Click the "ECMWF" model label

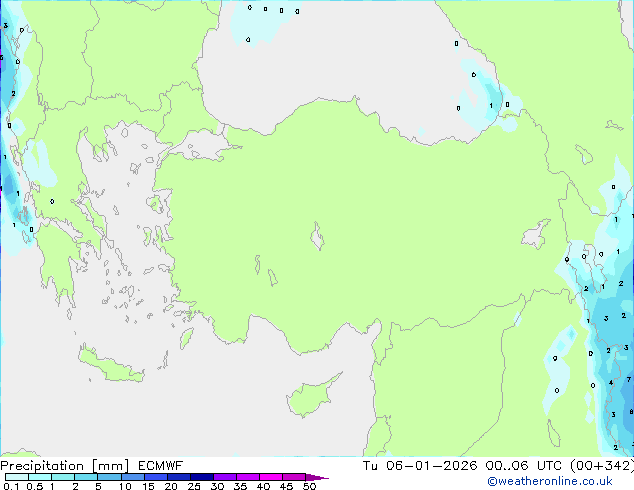click(x=161, y=466)
